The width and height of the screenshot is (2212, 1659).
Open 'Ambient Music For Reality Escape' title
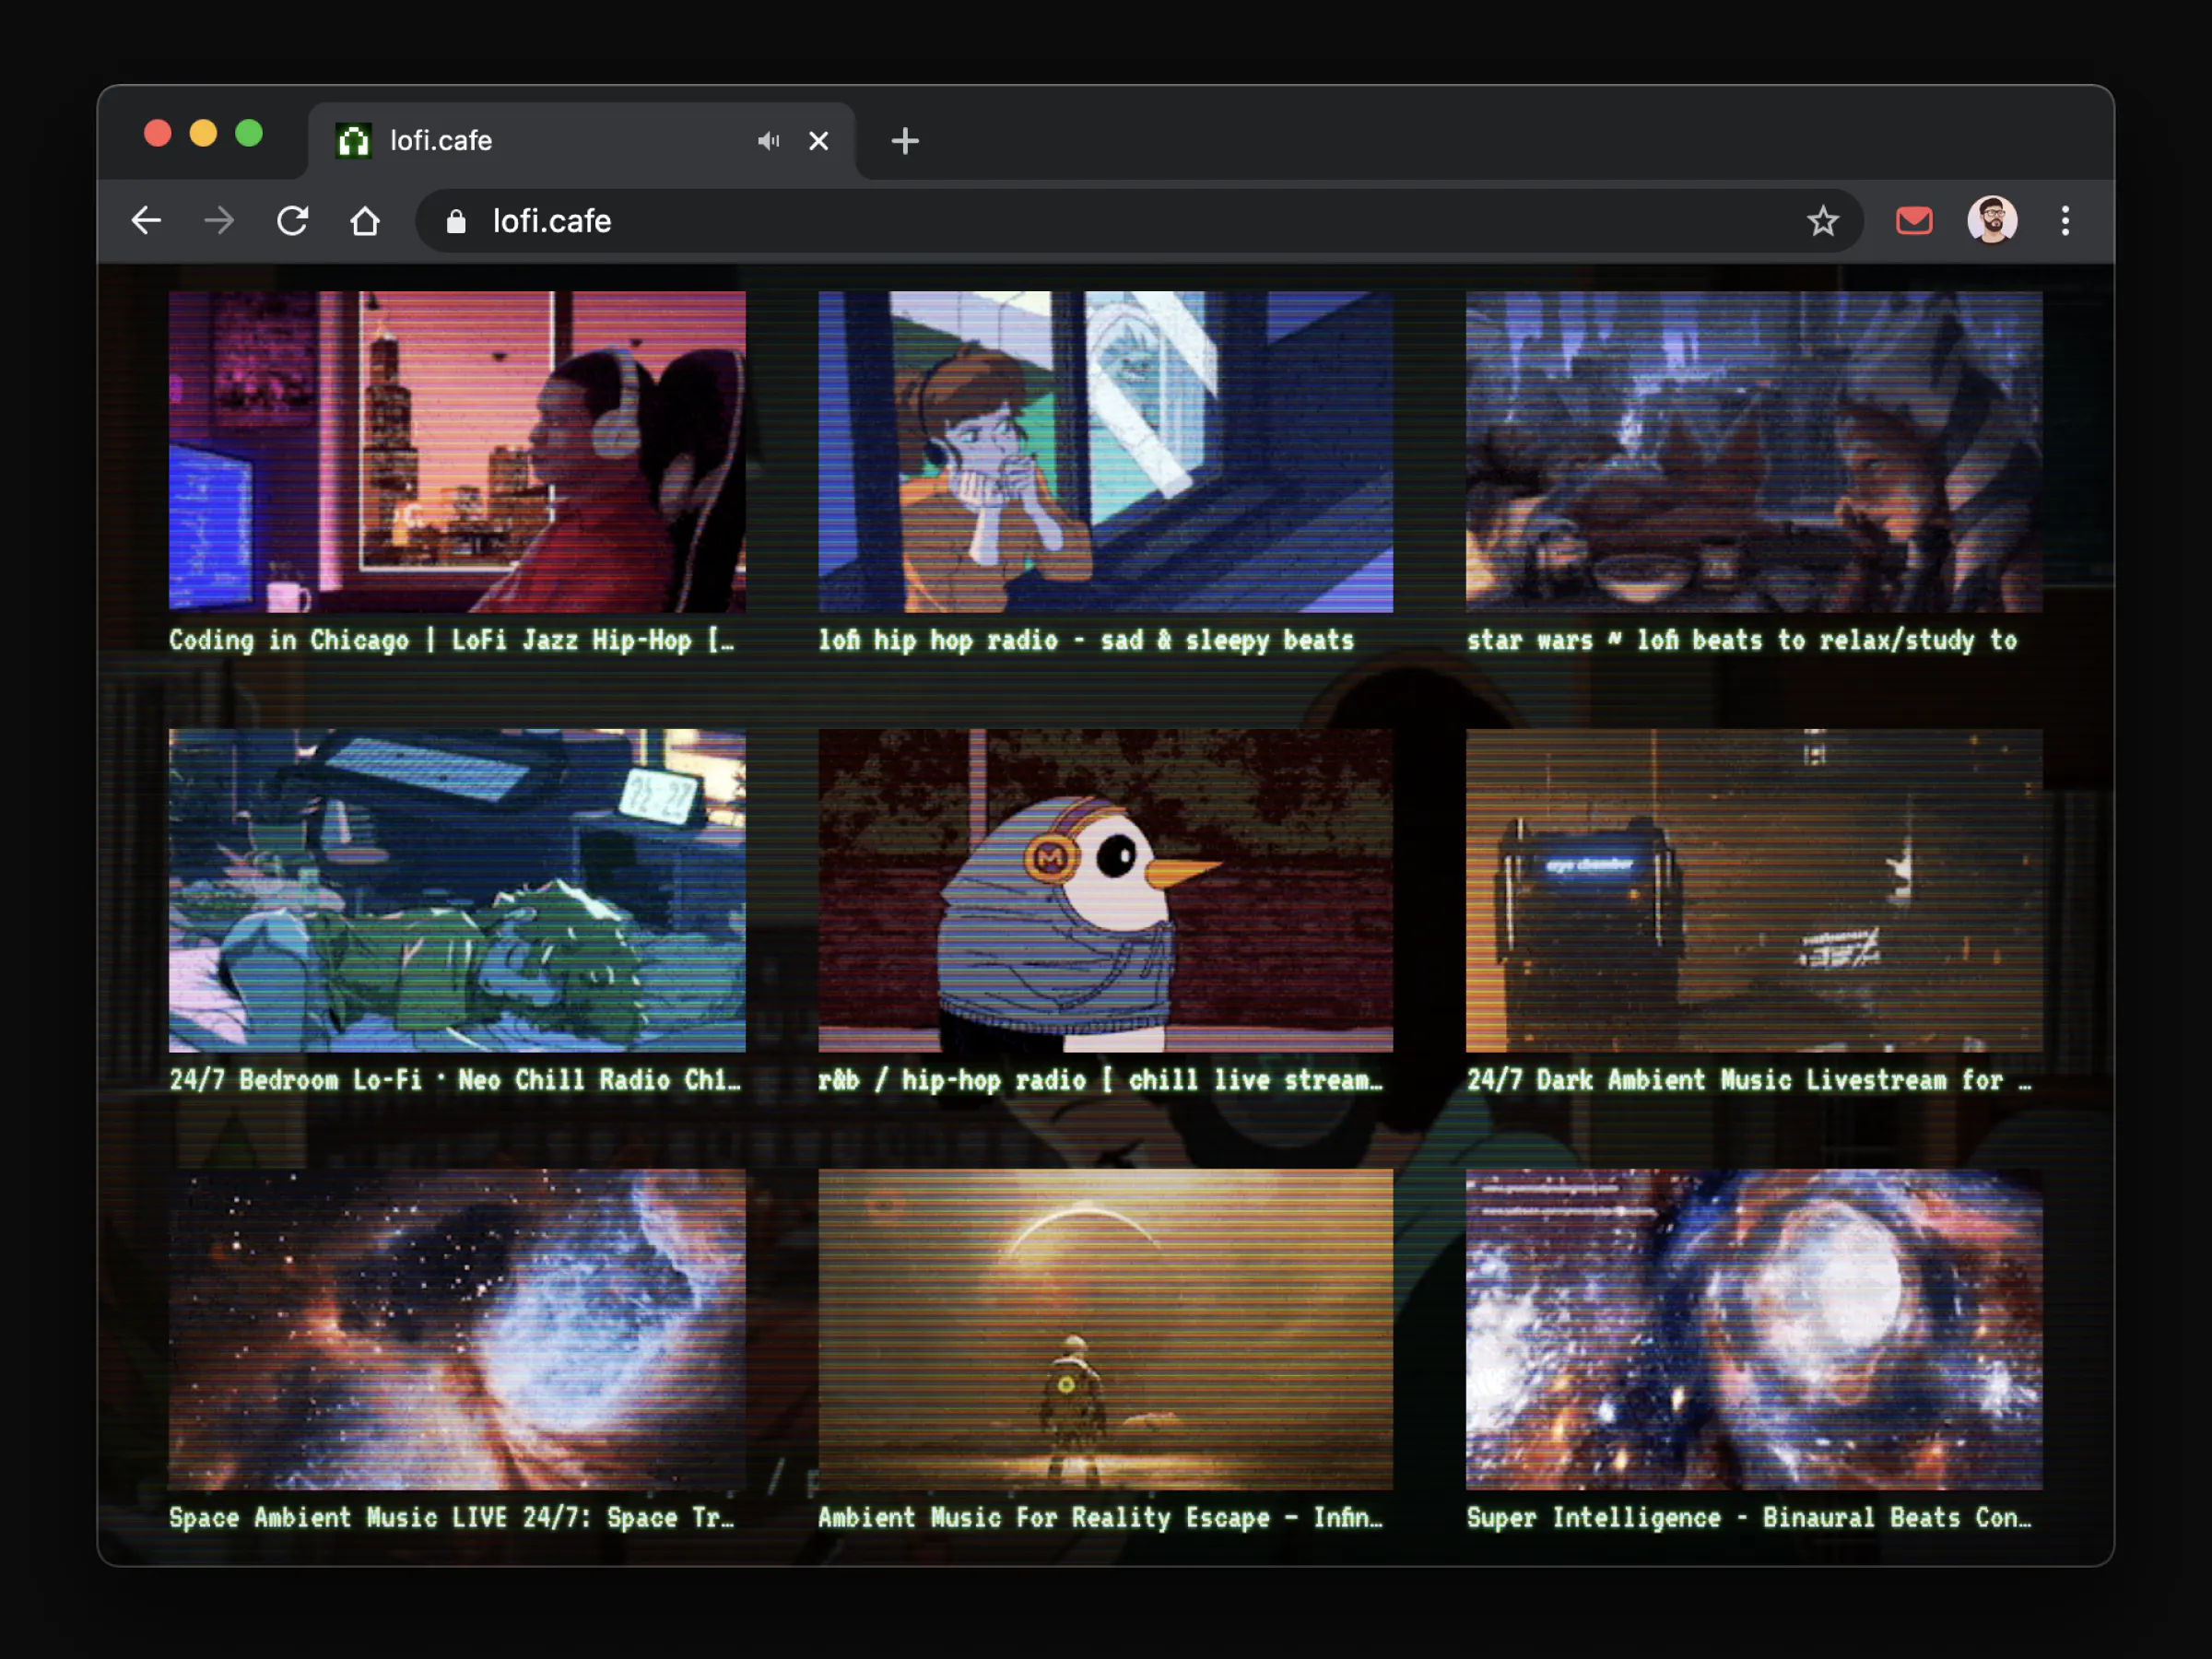click(x=1101, y=1518)
